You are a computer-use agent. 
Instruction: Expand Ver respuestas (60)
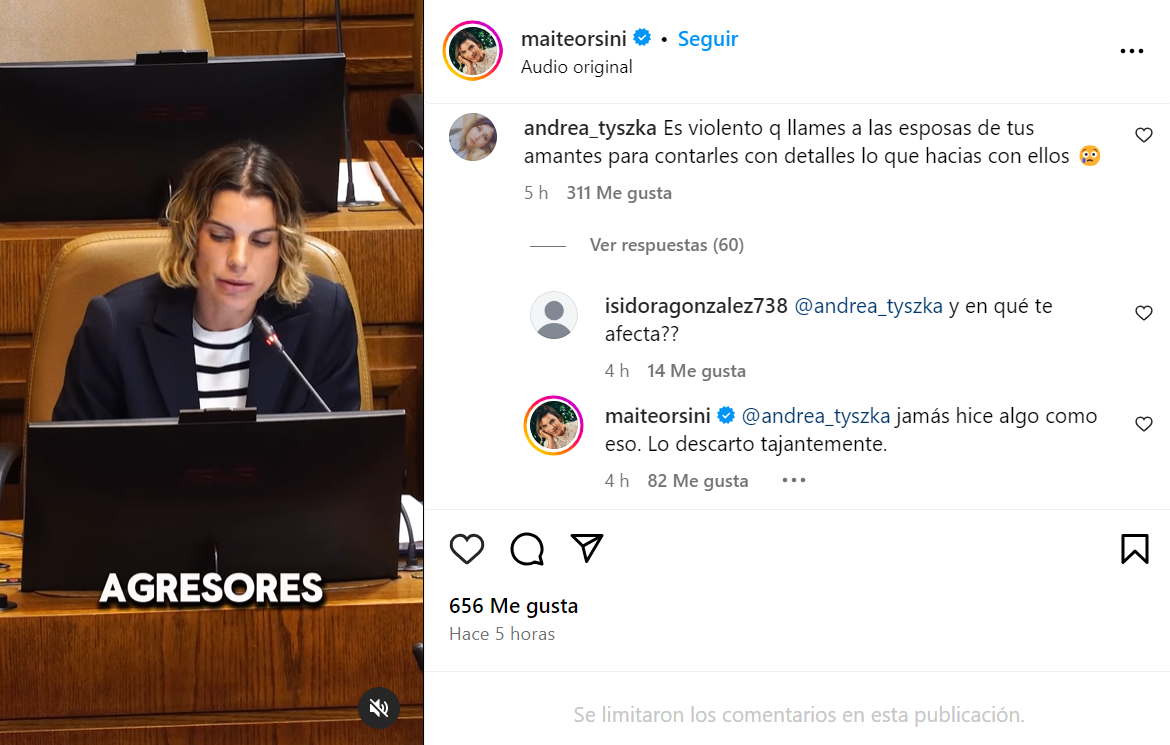666,245
